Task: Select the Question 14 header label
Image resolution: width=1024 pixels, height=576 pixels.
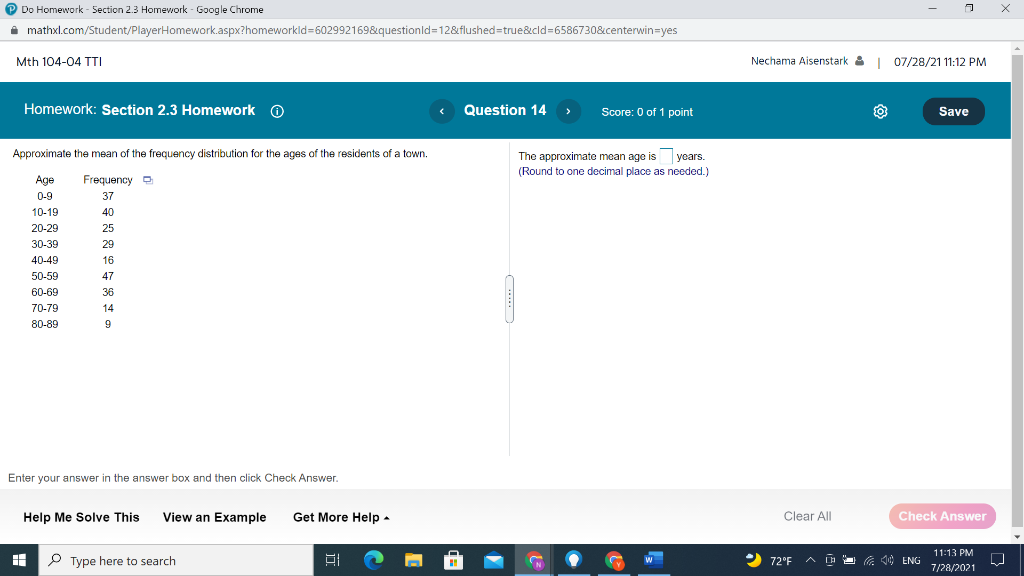Action: tap(504, 111)
